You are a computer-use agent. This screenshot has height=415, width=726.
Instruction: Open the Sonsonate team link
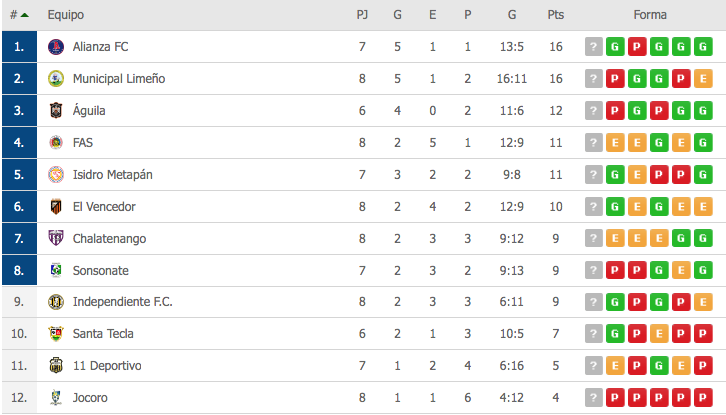[100, 271]
